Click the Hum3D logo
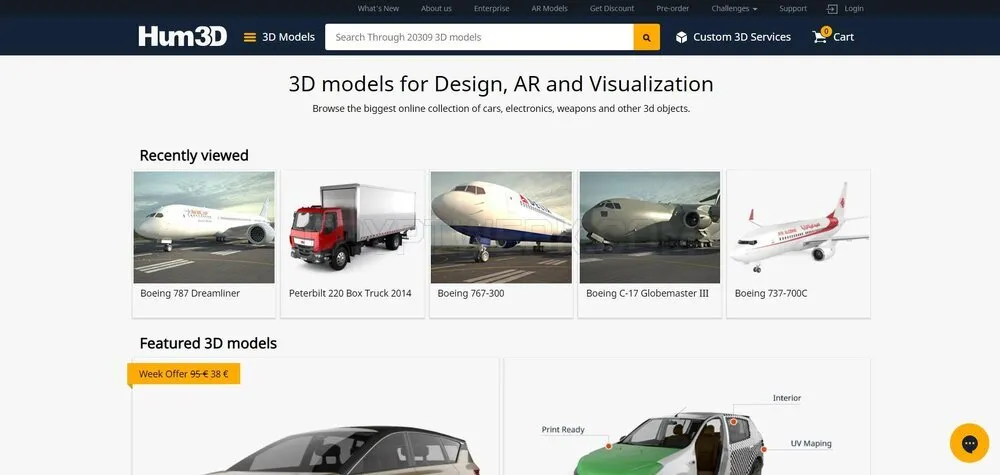1000x475 pixels. [x=182, y=36]
